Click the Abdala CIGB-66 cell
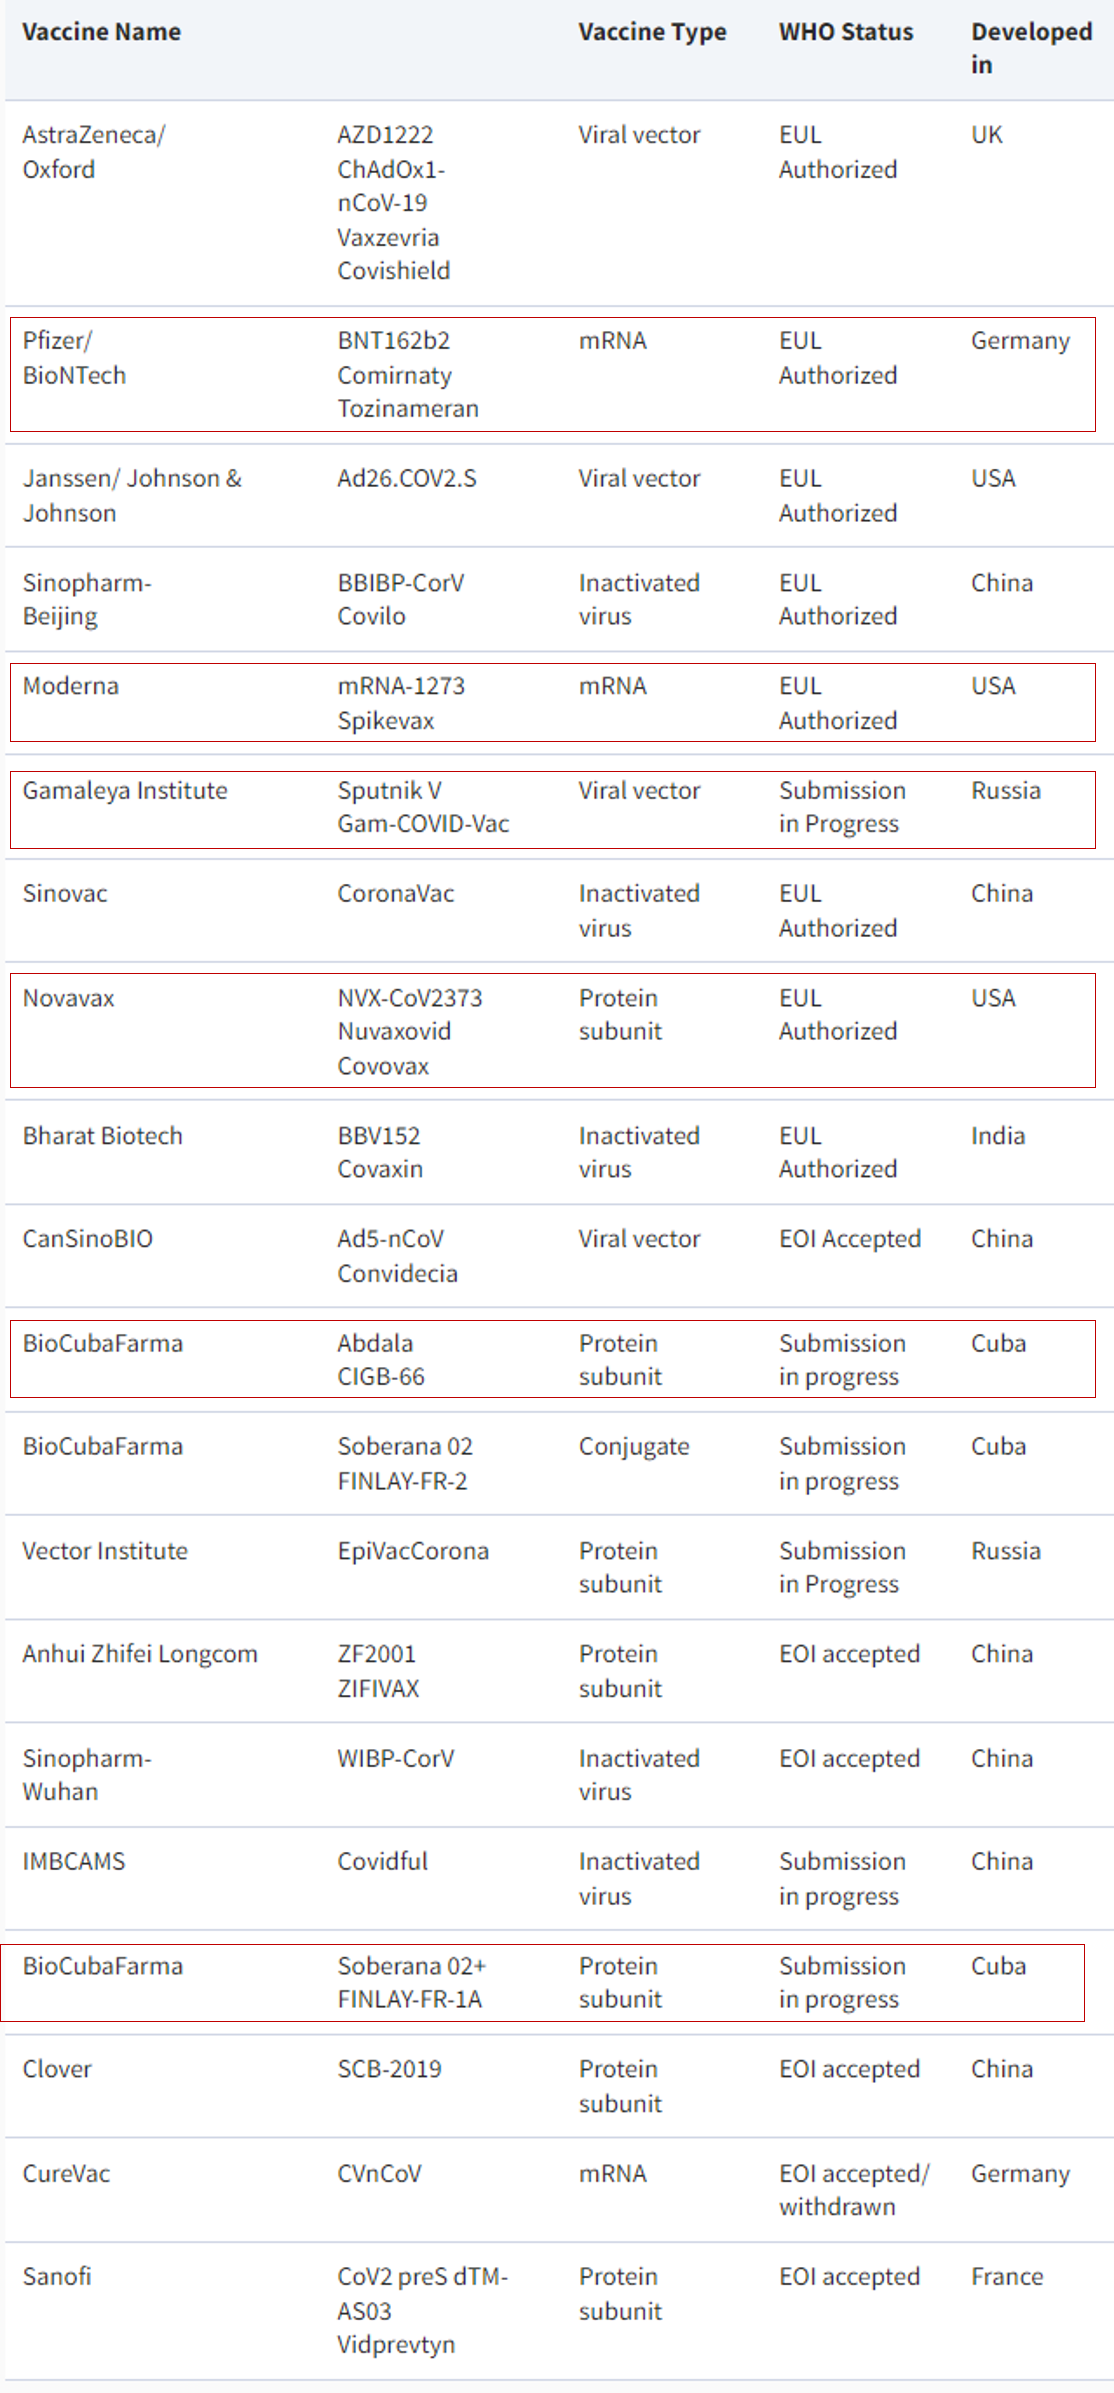The width and height of the screenshot is (1114, 2393). pyautogui.click(x=381, y=1360)
